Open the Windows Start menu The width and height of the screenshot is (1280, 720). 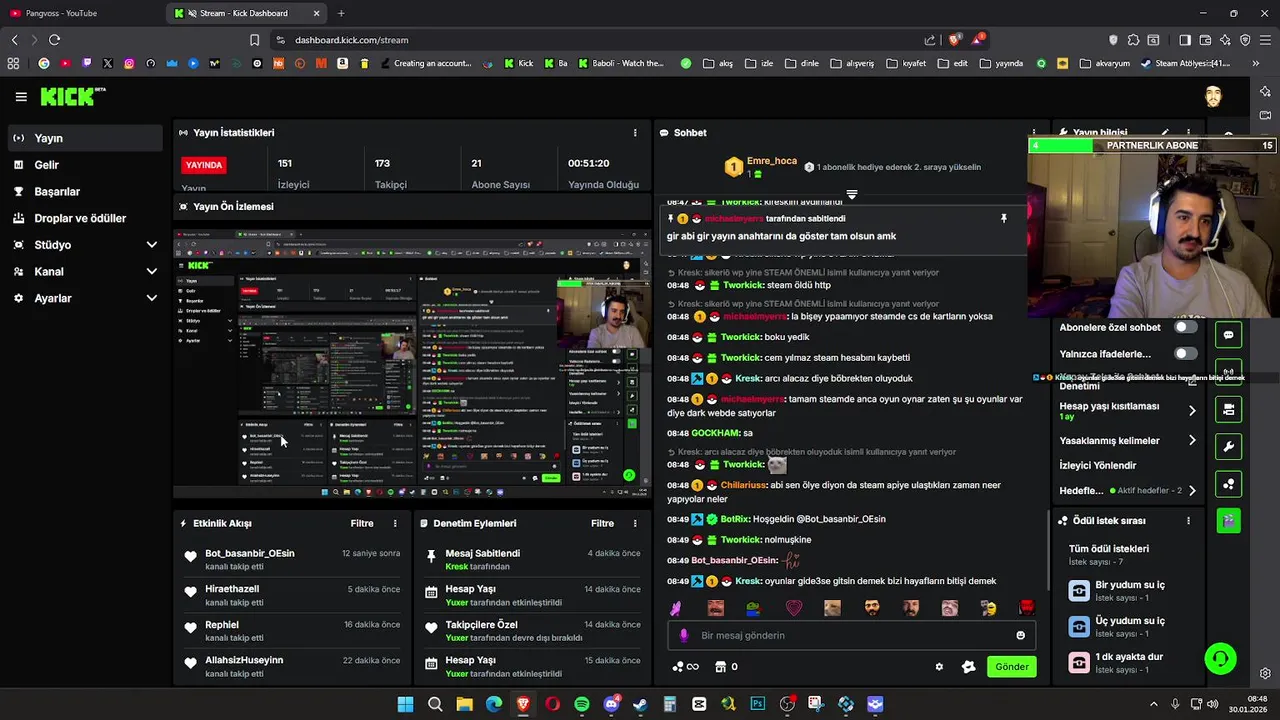tap(405, 704)
